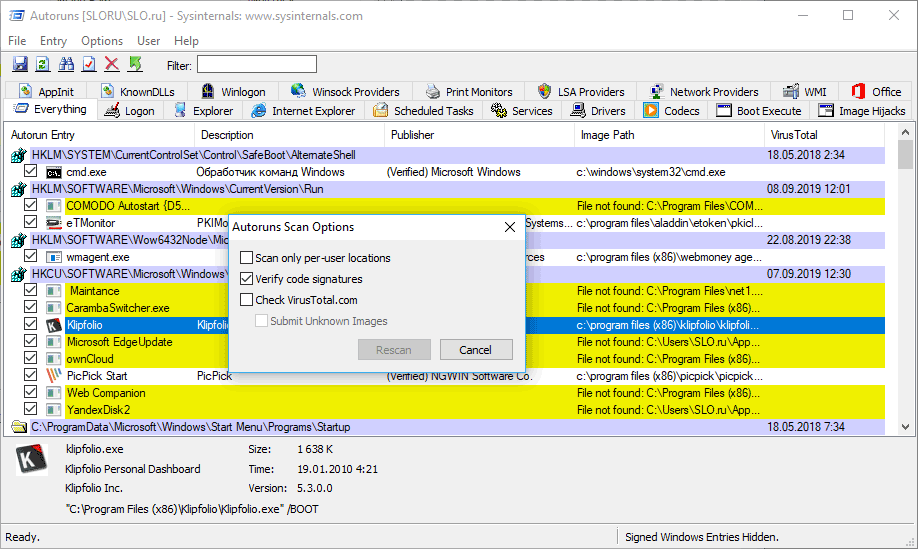This screenshot has width=918, height=549.
Task: Open the Options menu
Action: (102, 41)
